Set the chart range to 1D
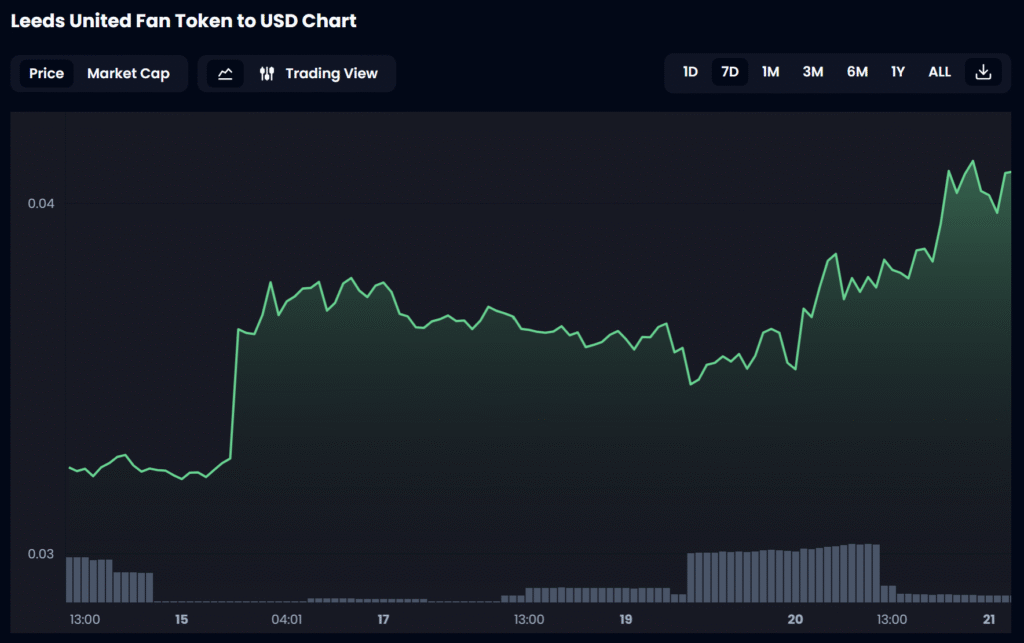Image resolution: width=1024 pixels, height=643 pixels. click(690, 72)
